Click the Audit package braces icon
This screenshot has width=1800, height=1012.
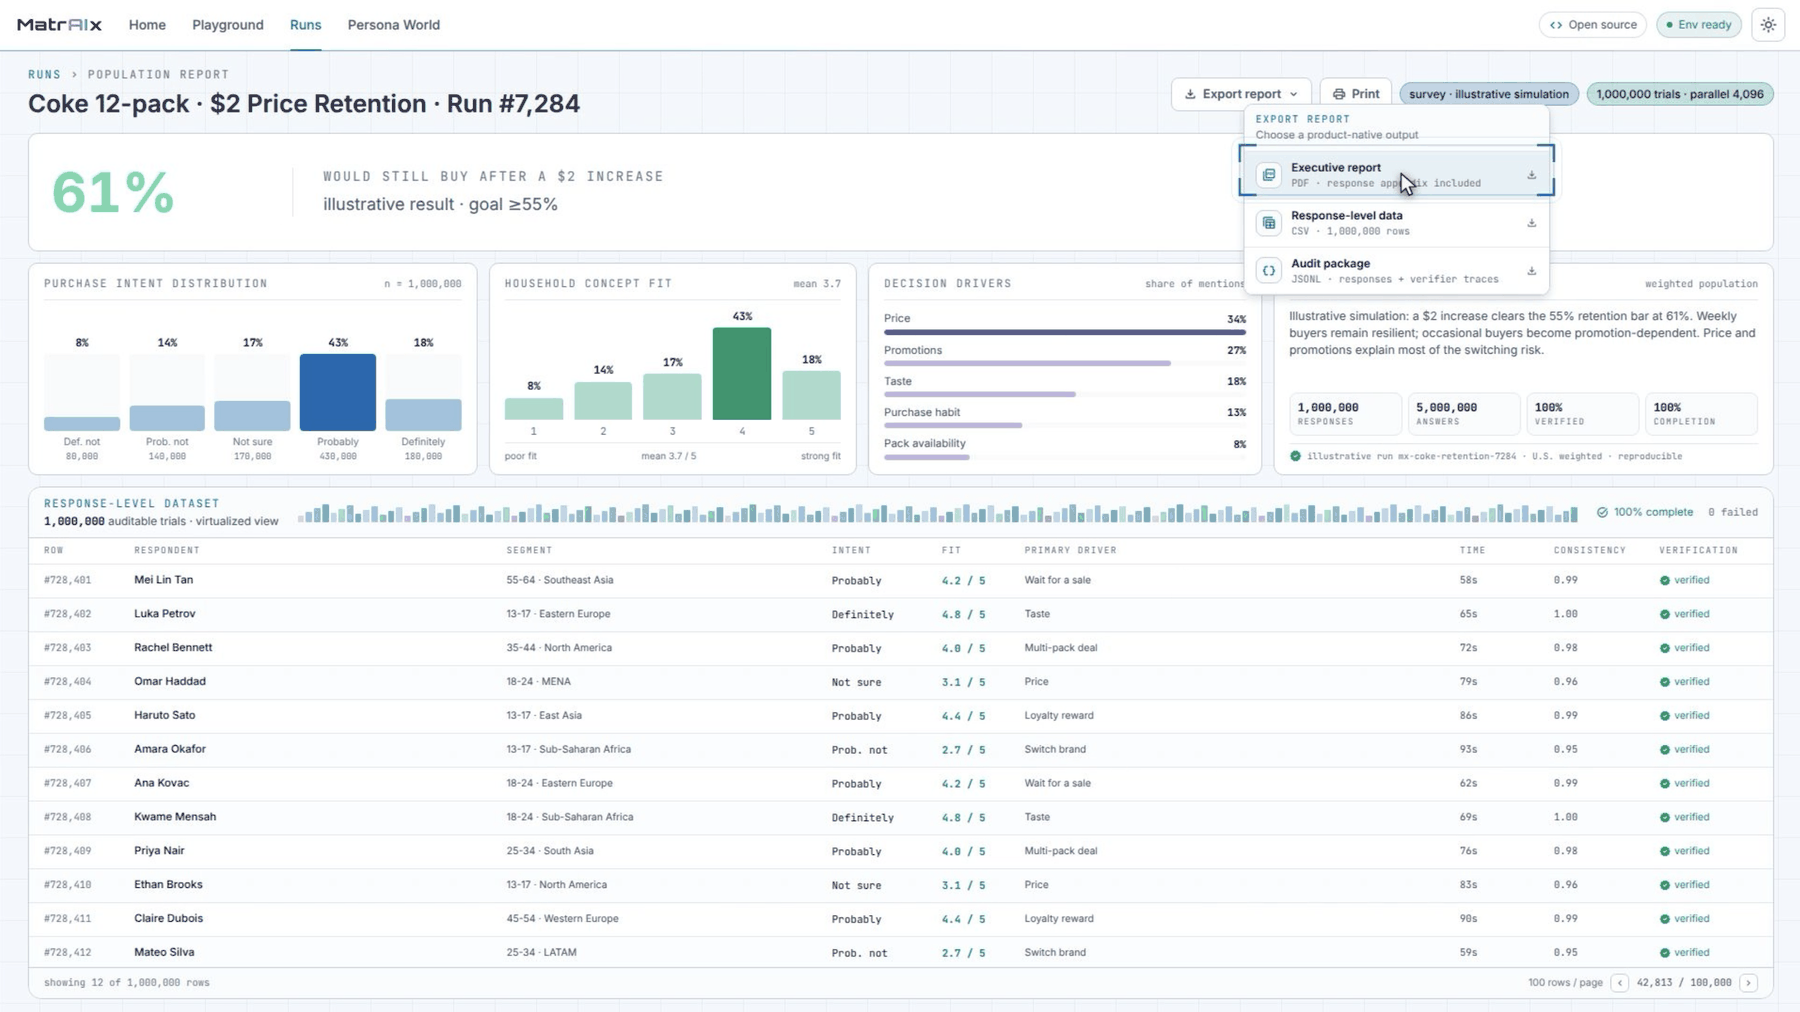1269,271
